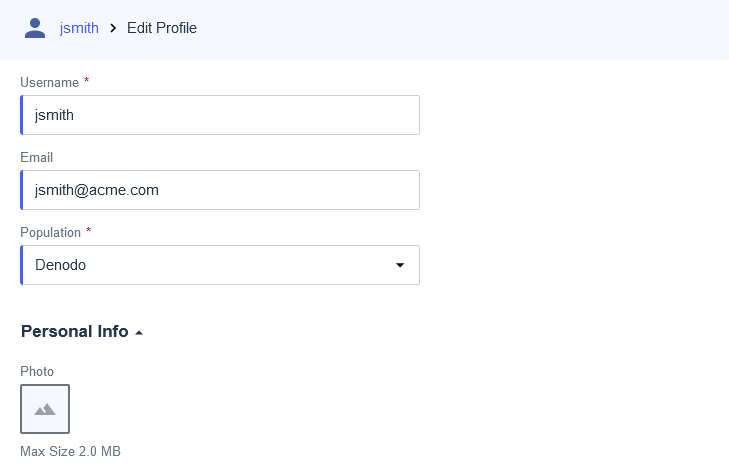Click the mountain image icon in Photo
Viewport: 729px width, 464px height.
click(x=45, y=409)
